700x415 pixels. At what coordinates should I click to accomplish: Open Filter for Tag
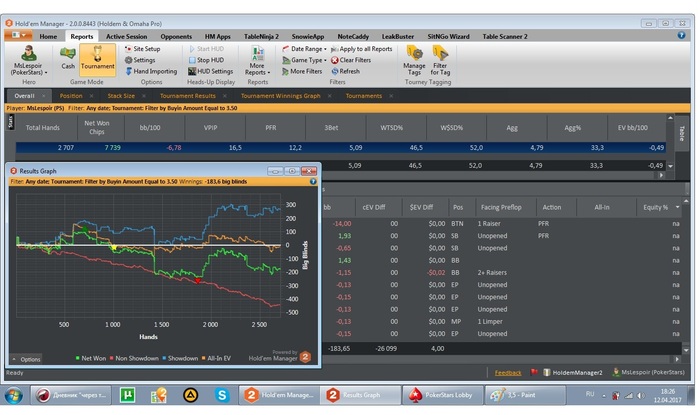click(x=440, y=61)
